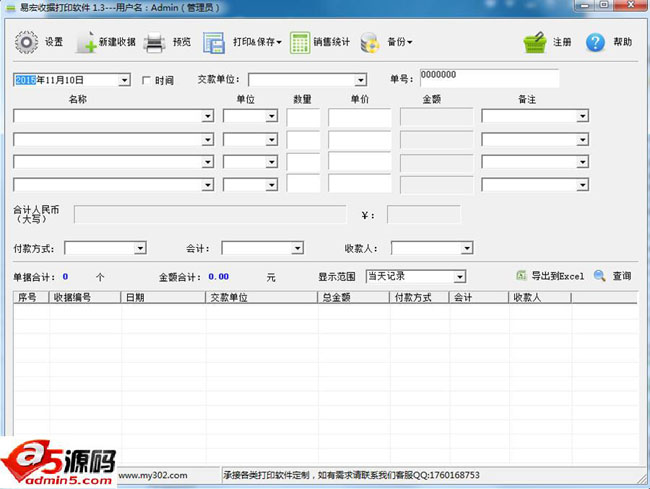The height and width of the screenshot is (489, 650).
Task: Open the date picker dropdown arrow
Action: 124,80
